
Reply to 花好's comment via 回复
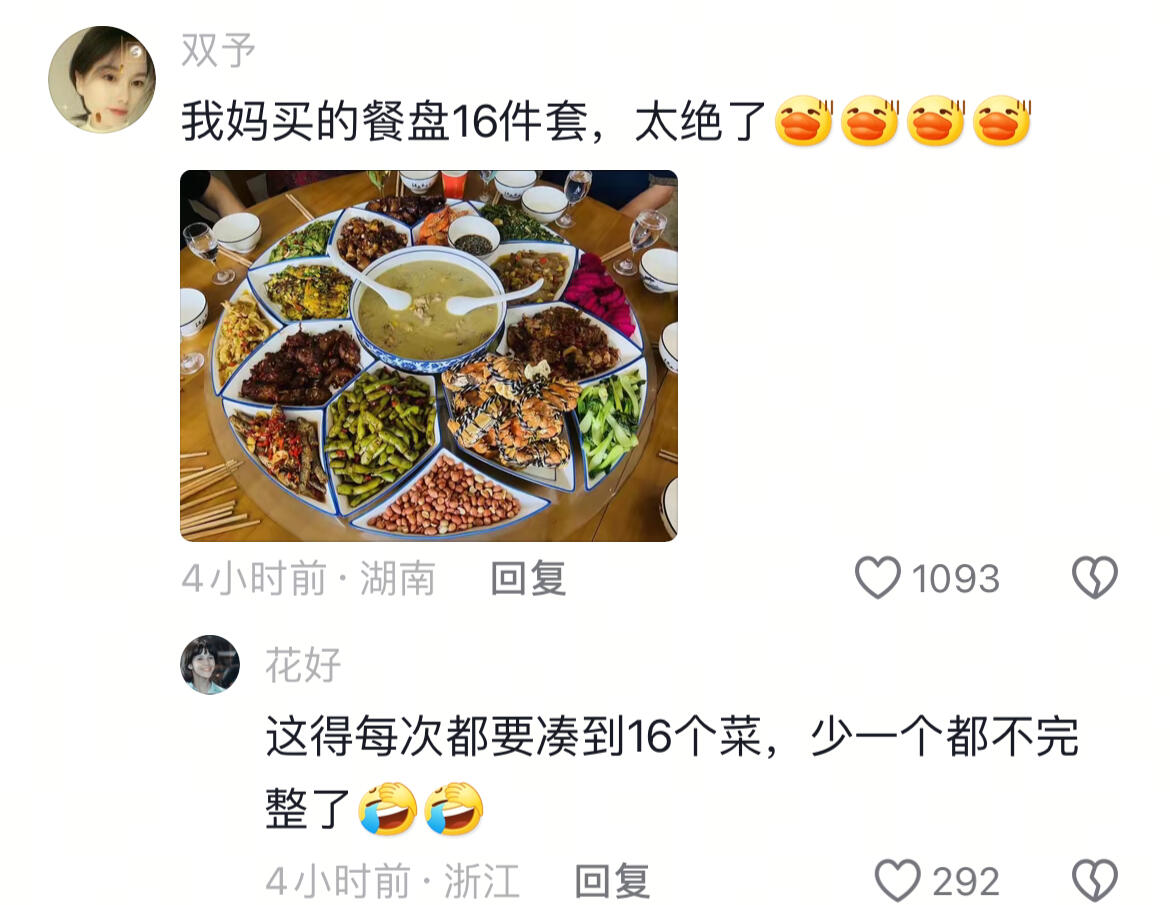(x=613, y=881)
